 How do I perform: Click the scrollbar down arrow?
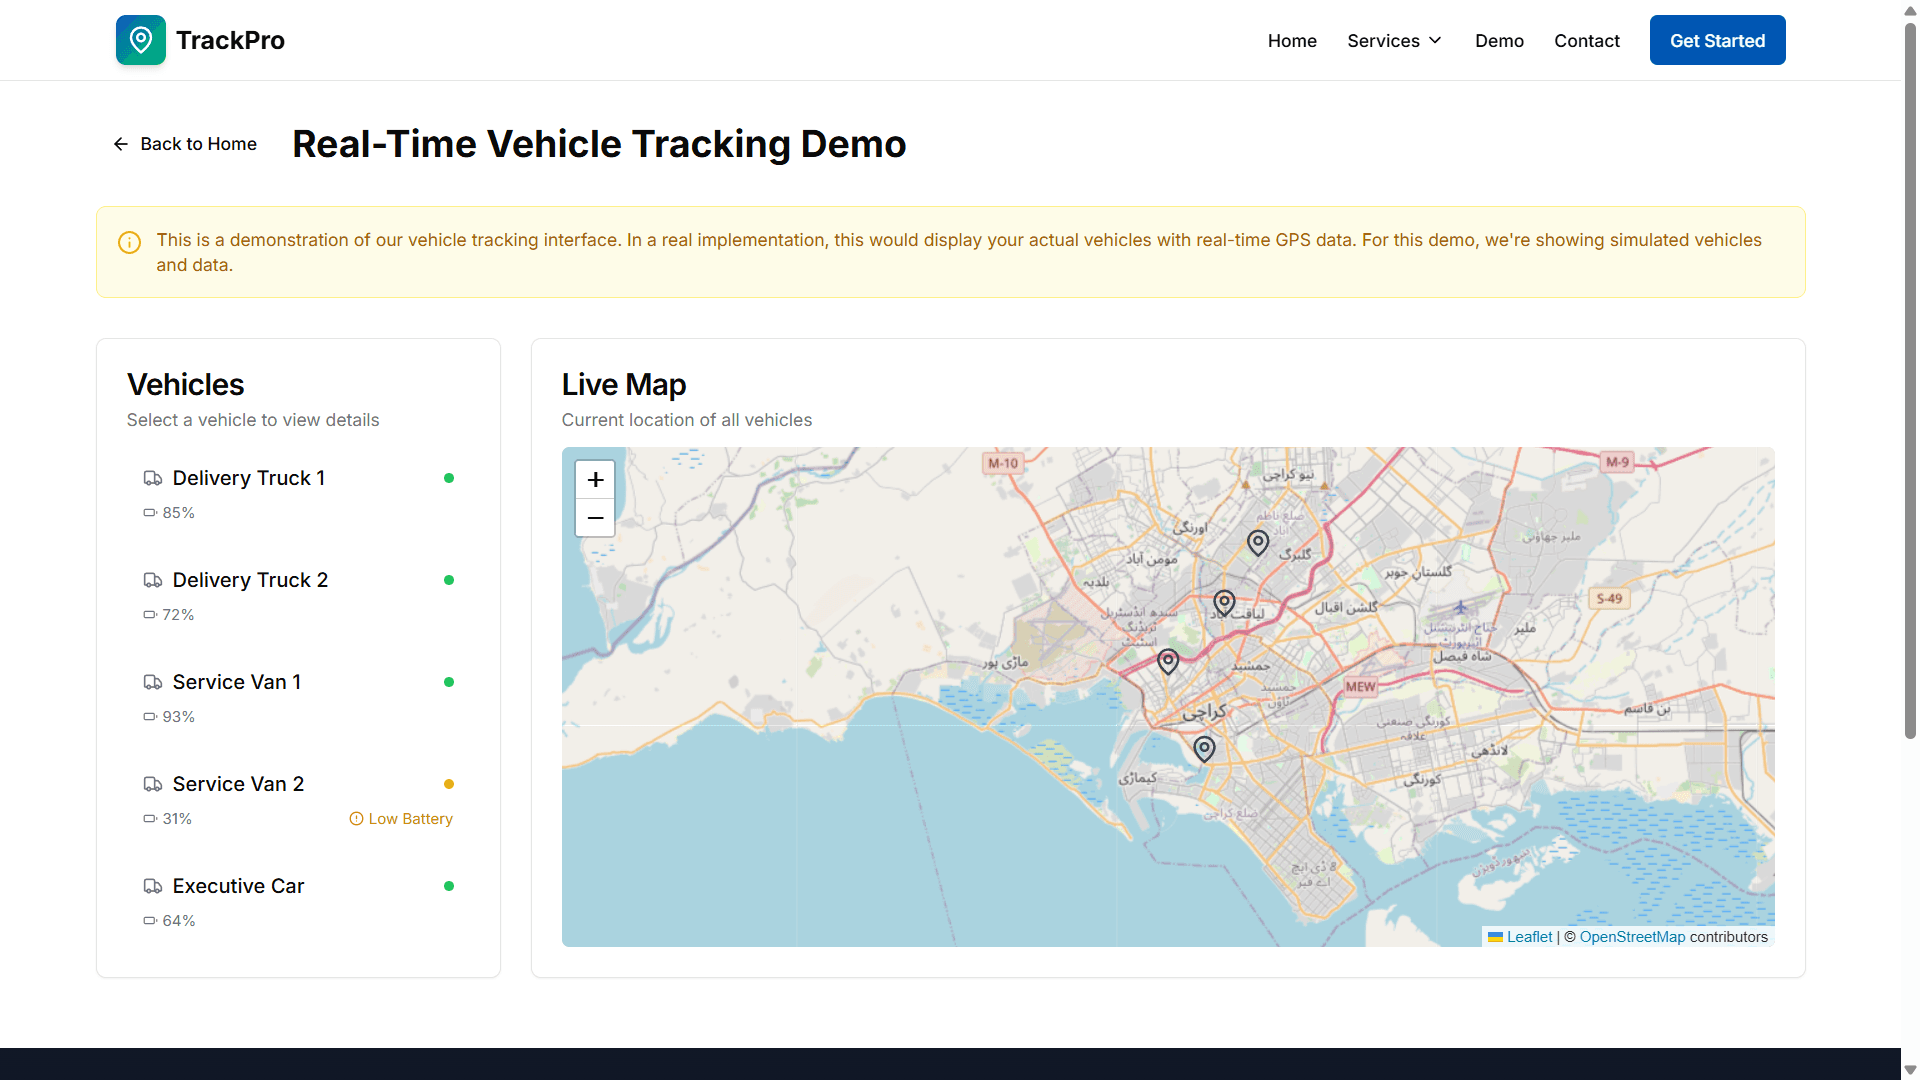point(1910,1069)
